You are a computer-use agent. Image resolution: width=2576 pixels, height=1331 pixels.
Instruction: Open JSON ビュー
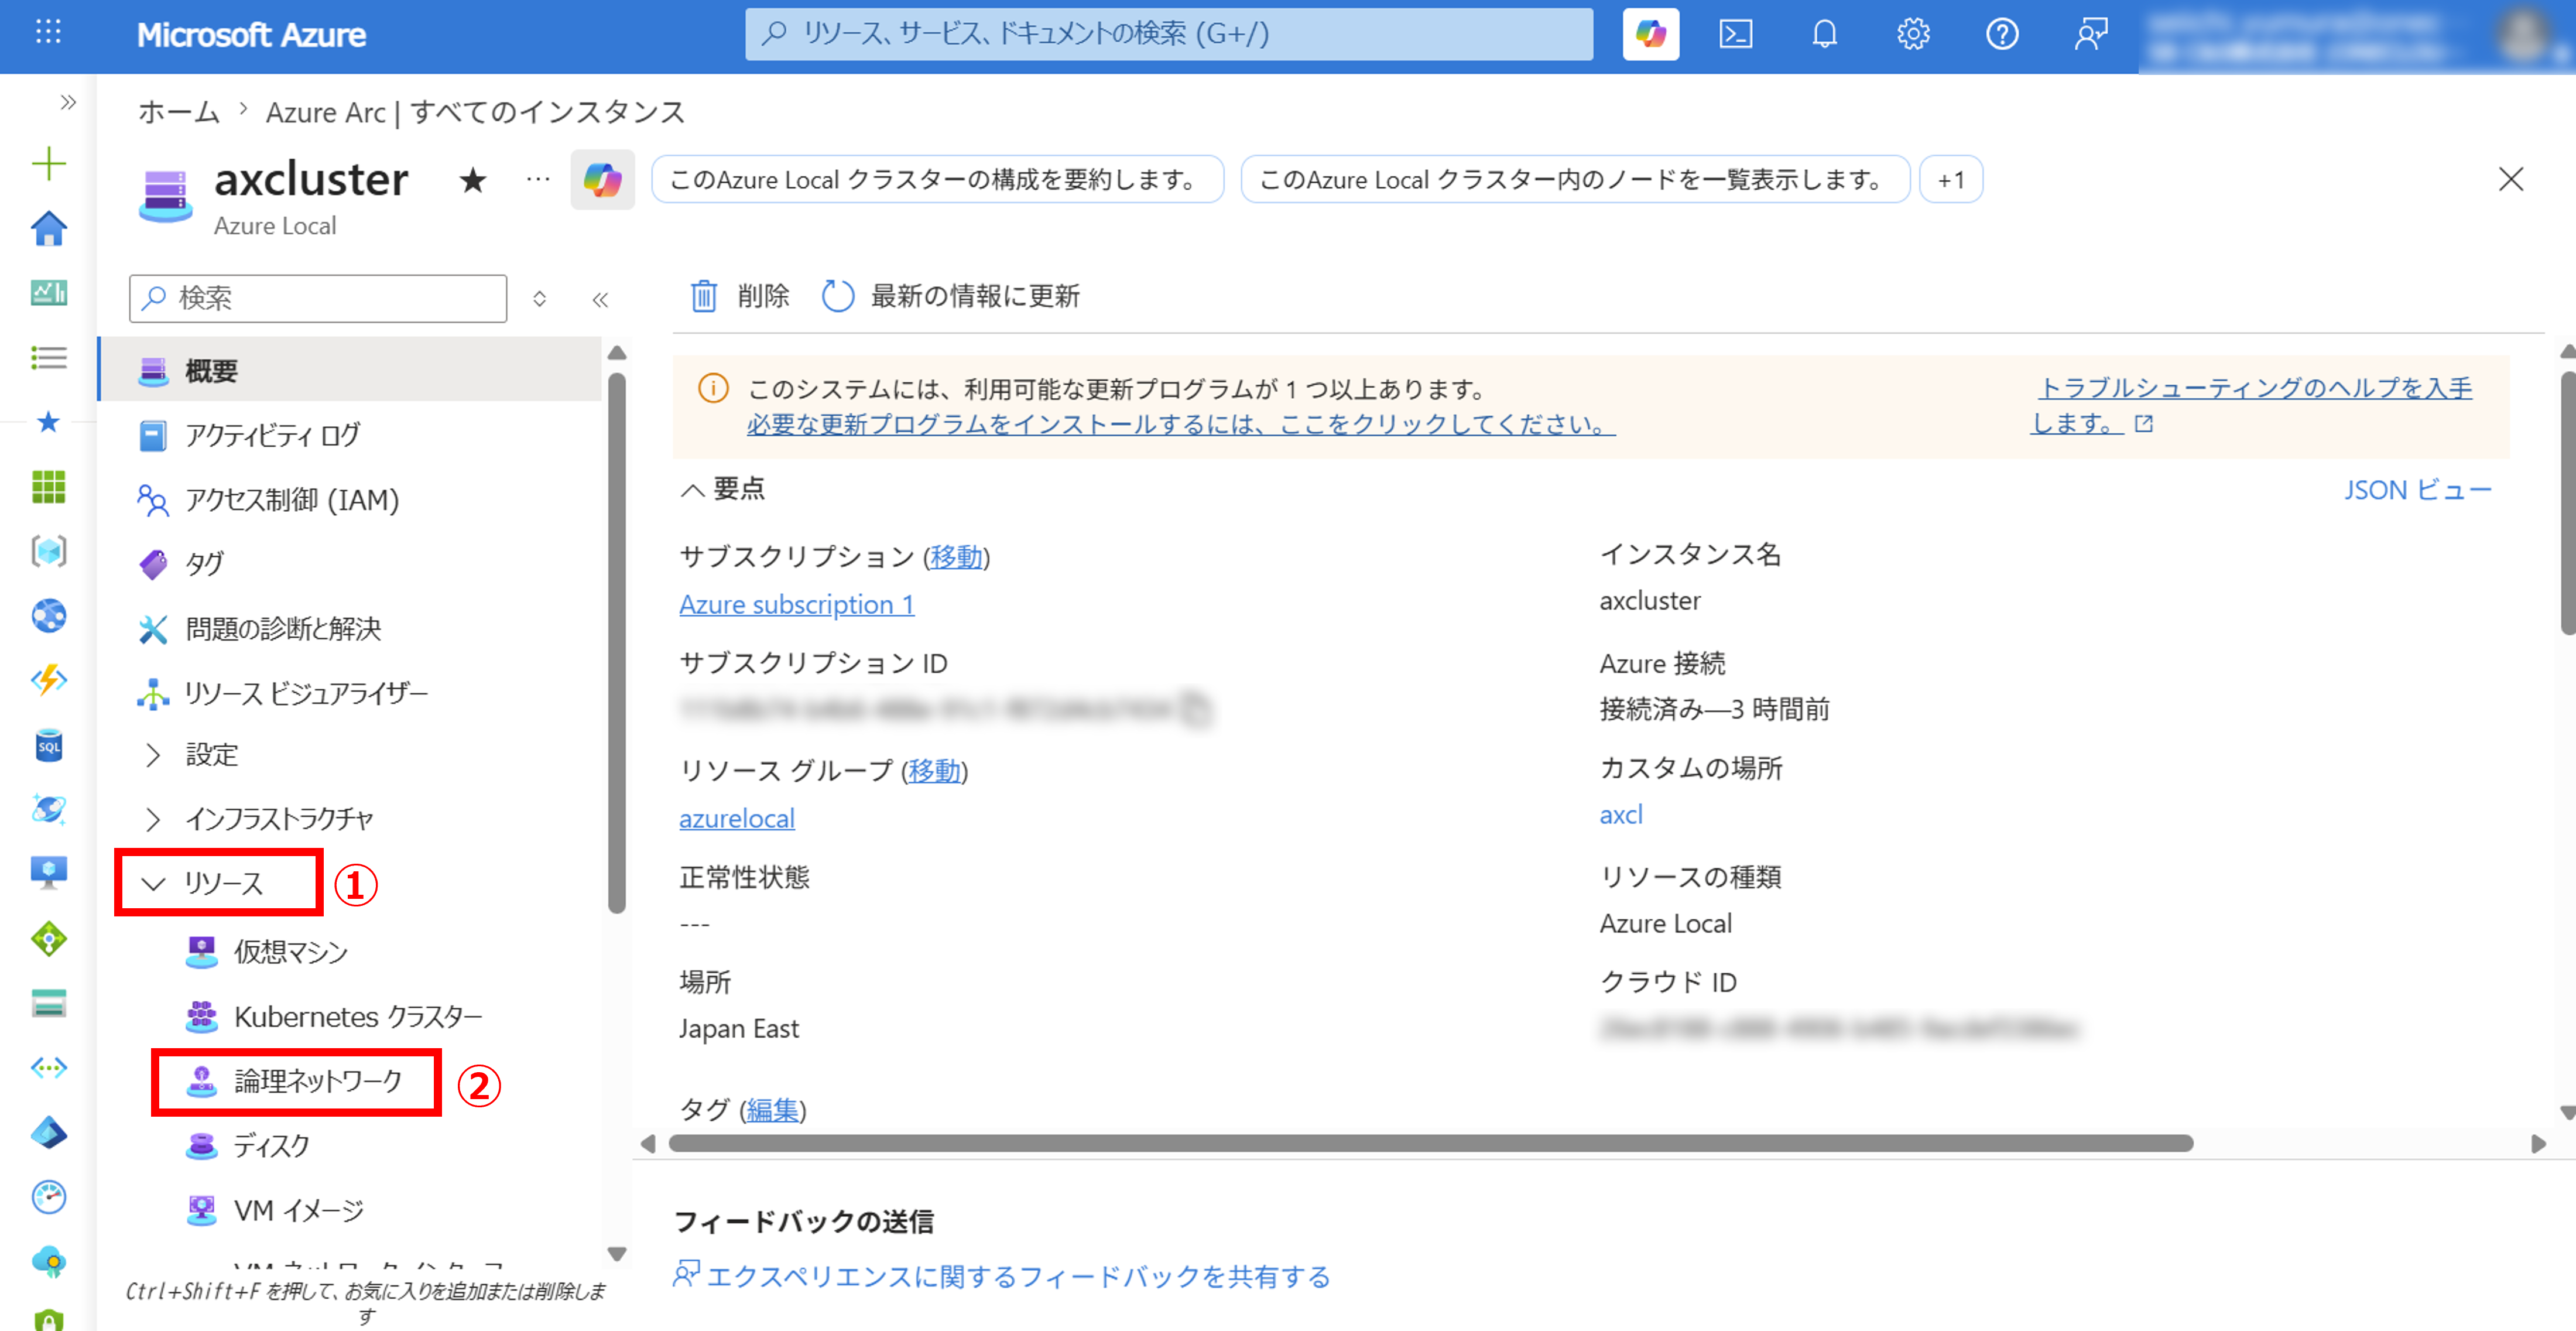pos(2417,490)
